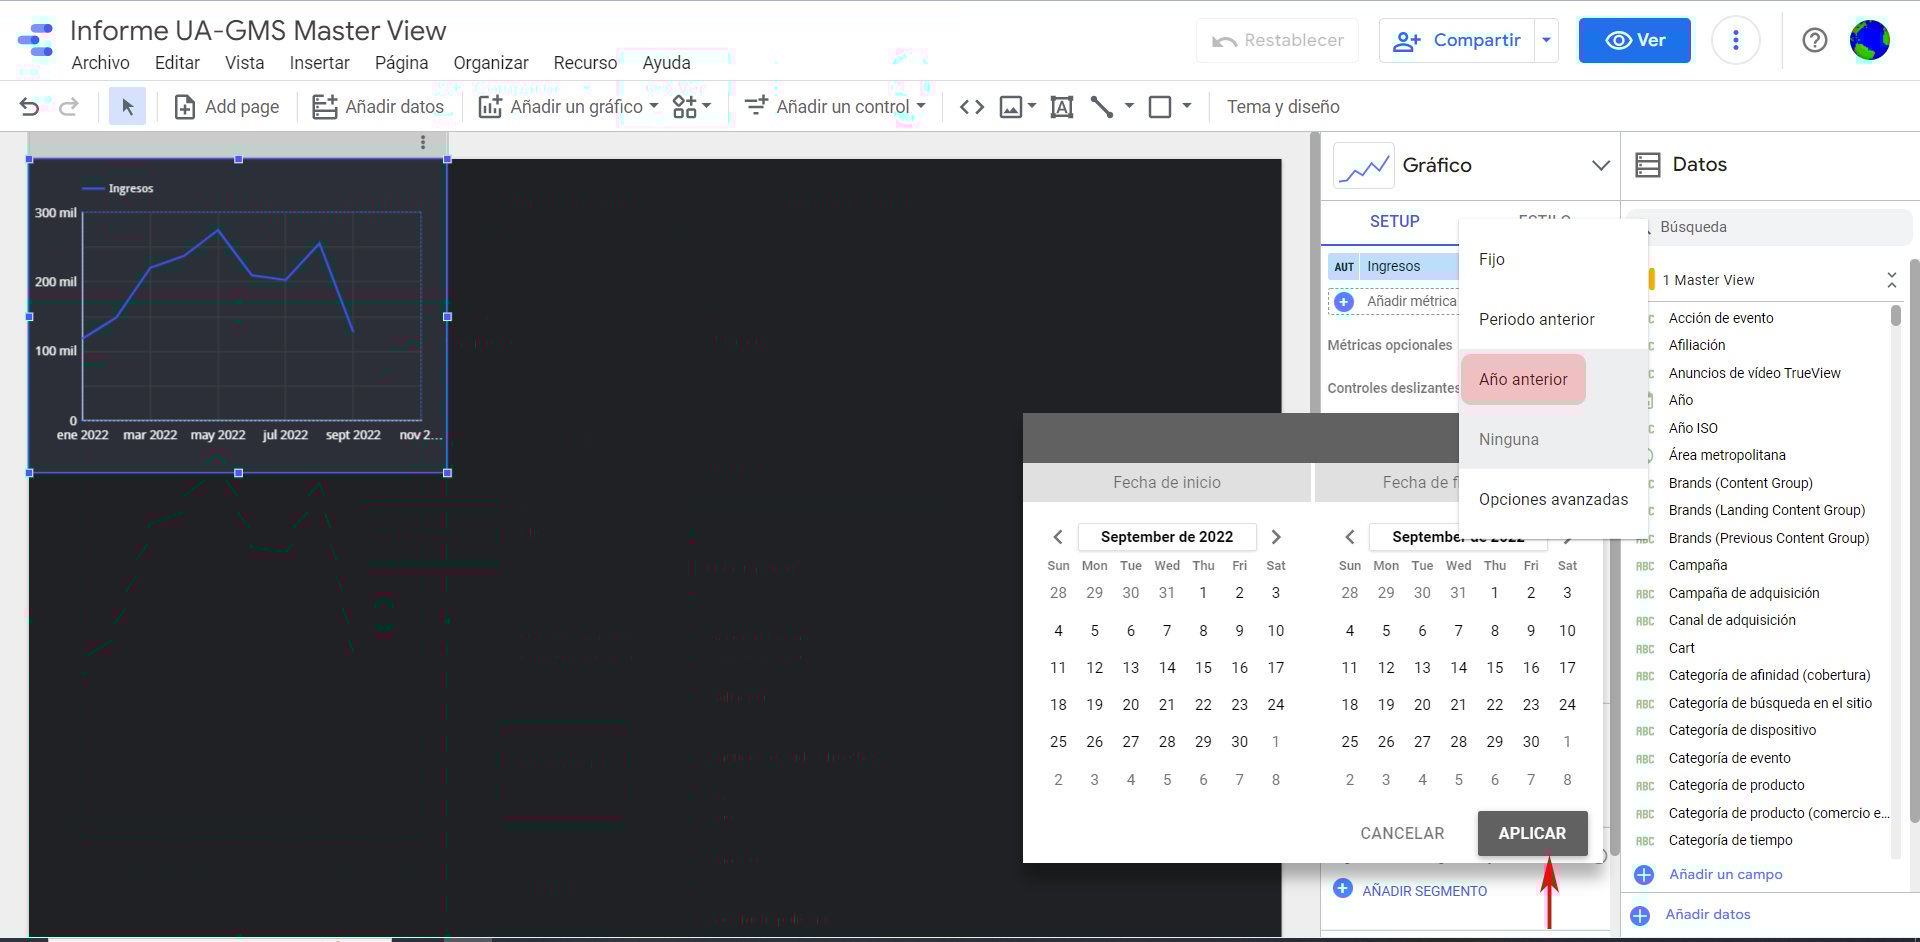
Task: Select September 15 in start calendar
Action: tap(1203, 668)
